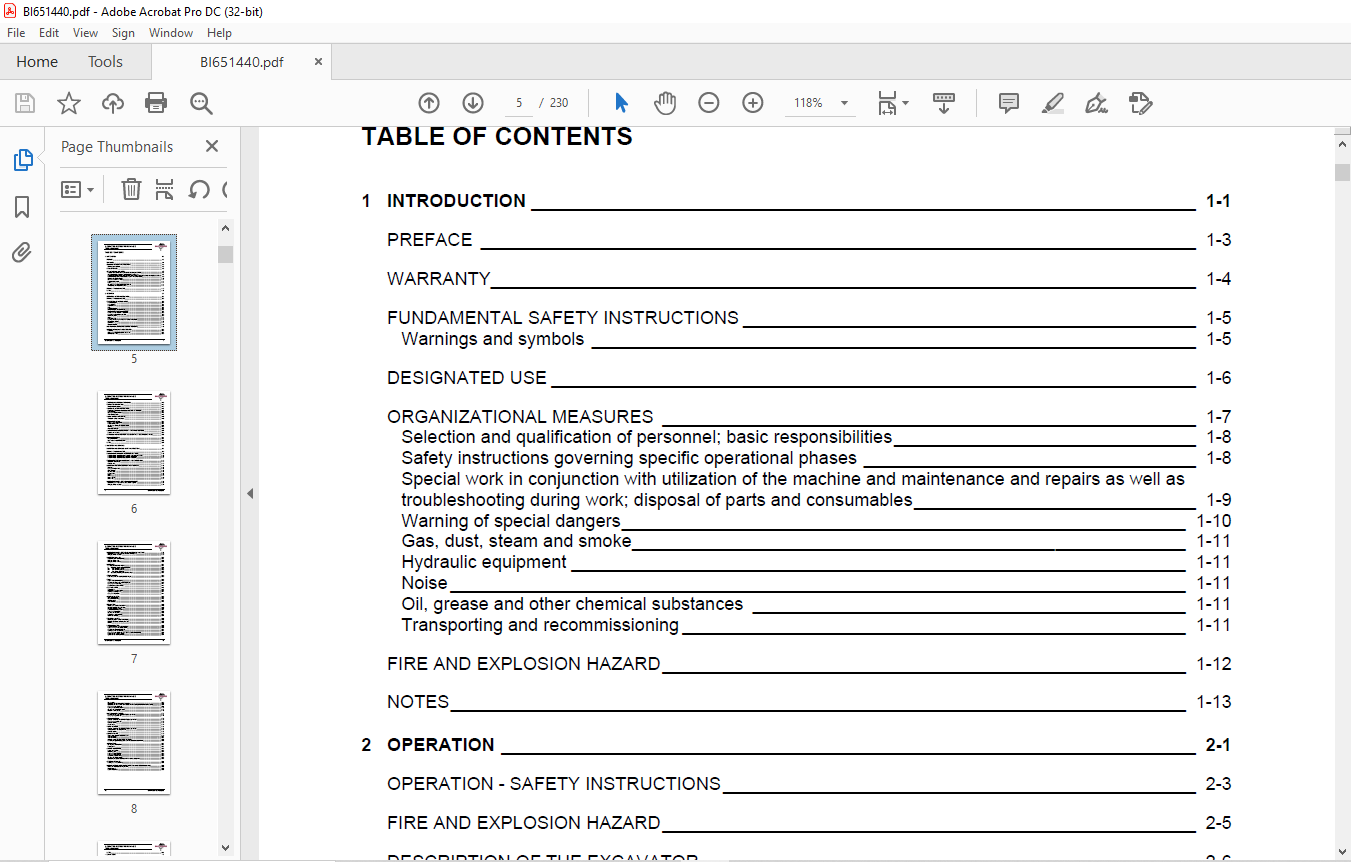Open the Help menu

219,33
